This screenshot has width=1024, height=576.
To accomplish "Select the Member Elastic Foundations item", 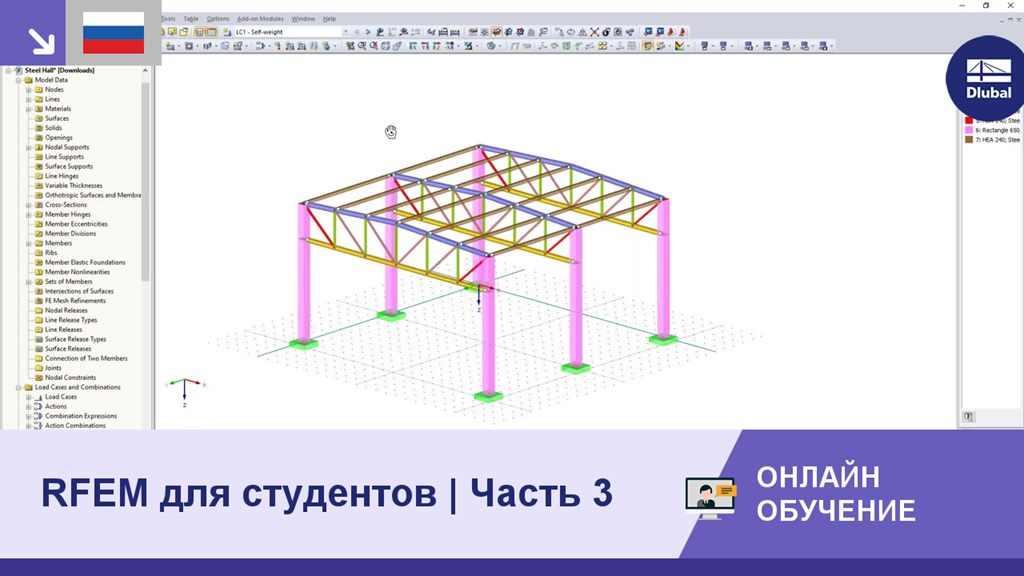I will (85, 263).
